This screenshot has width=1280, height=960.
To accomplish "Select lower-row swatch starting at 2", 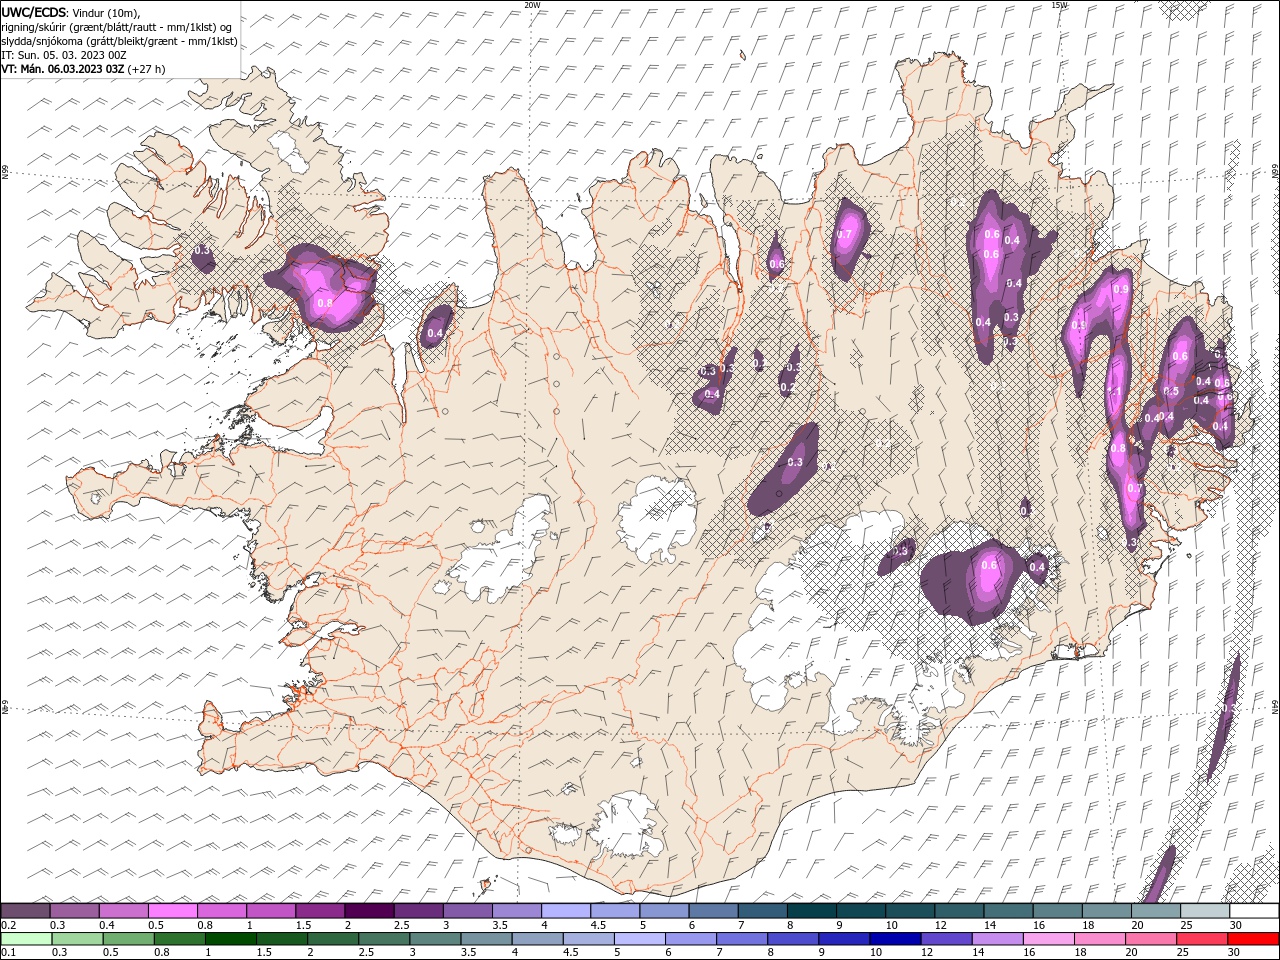I will click(332, 939).
